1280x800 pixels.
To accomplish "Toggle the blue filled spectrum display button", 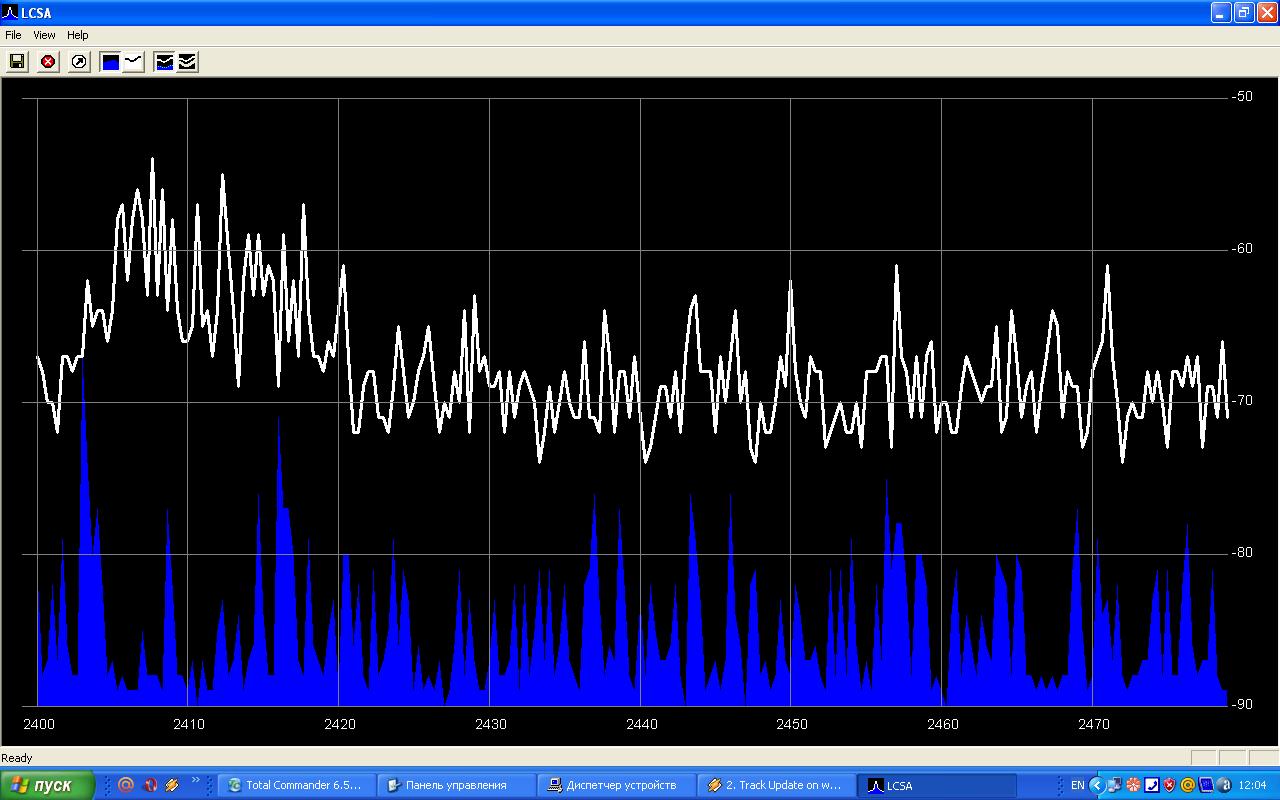I will (x=110, y=62).
